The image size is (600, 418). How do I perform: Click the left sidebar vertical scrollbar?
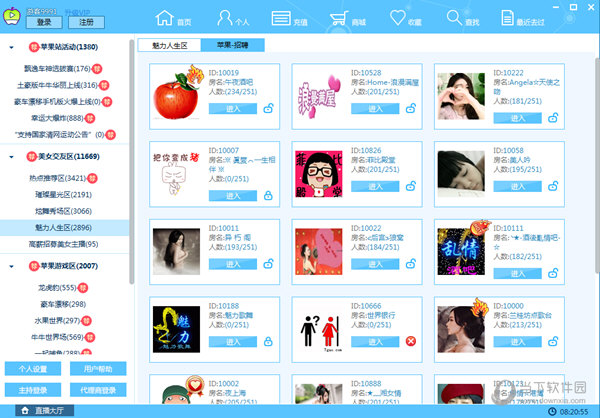pyautogui.click(x=132, y=163)
